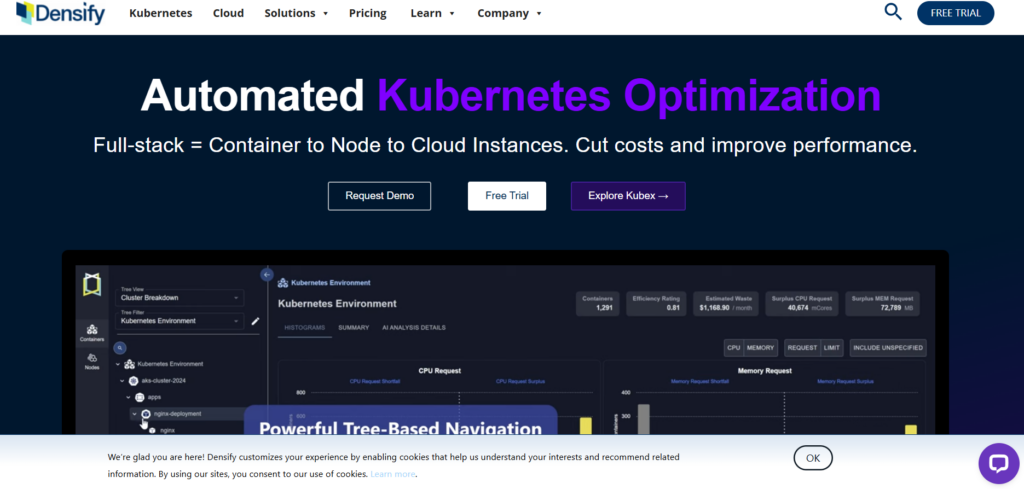Click the FREE TRIAL header button
This screenshot has width=1024, height=489.
pyautogui.click(x=955, y=13)
